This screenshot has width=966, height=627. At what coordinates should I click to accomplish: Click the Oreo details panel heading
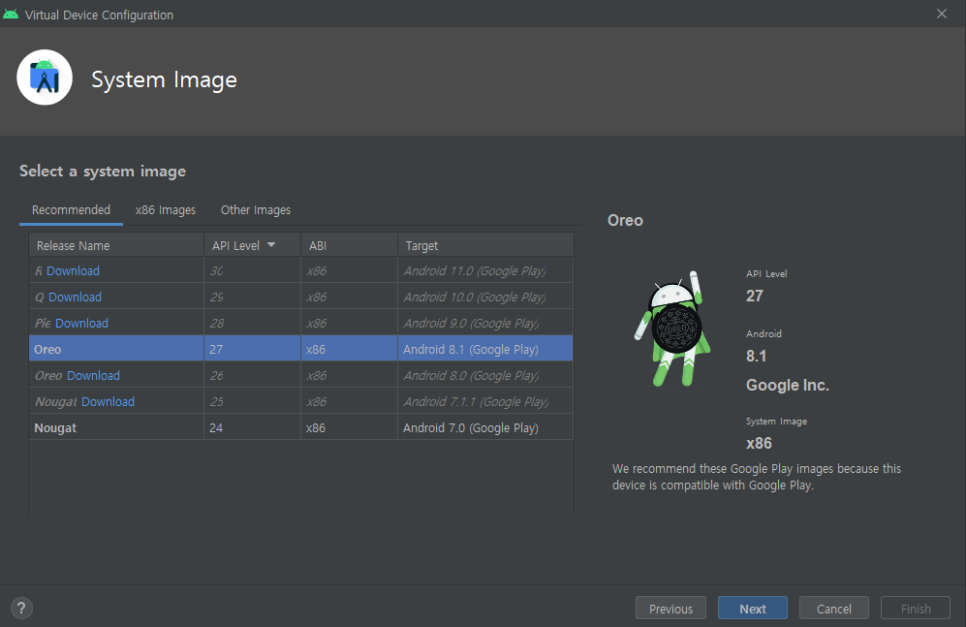(x=625, y=220)
